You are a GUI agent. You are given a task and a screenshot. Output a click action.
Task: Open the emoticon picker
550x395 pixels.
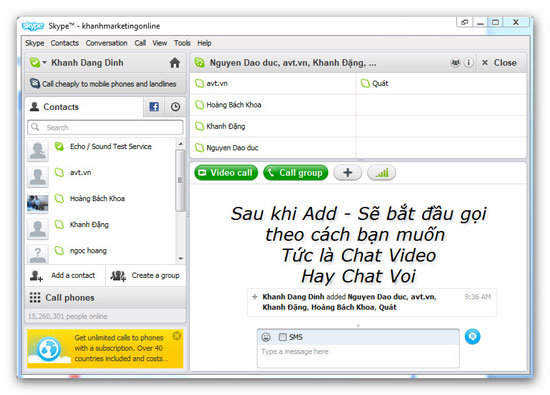click(266, 337)
